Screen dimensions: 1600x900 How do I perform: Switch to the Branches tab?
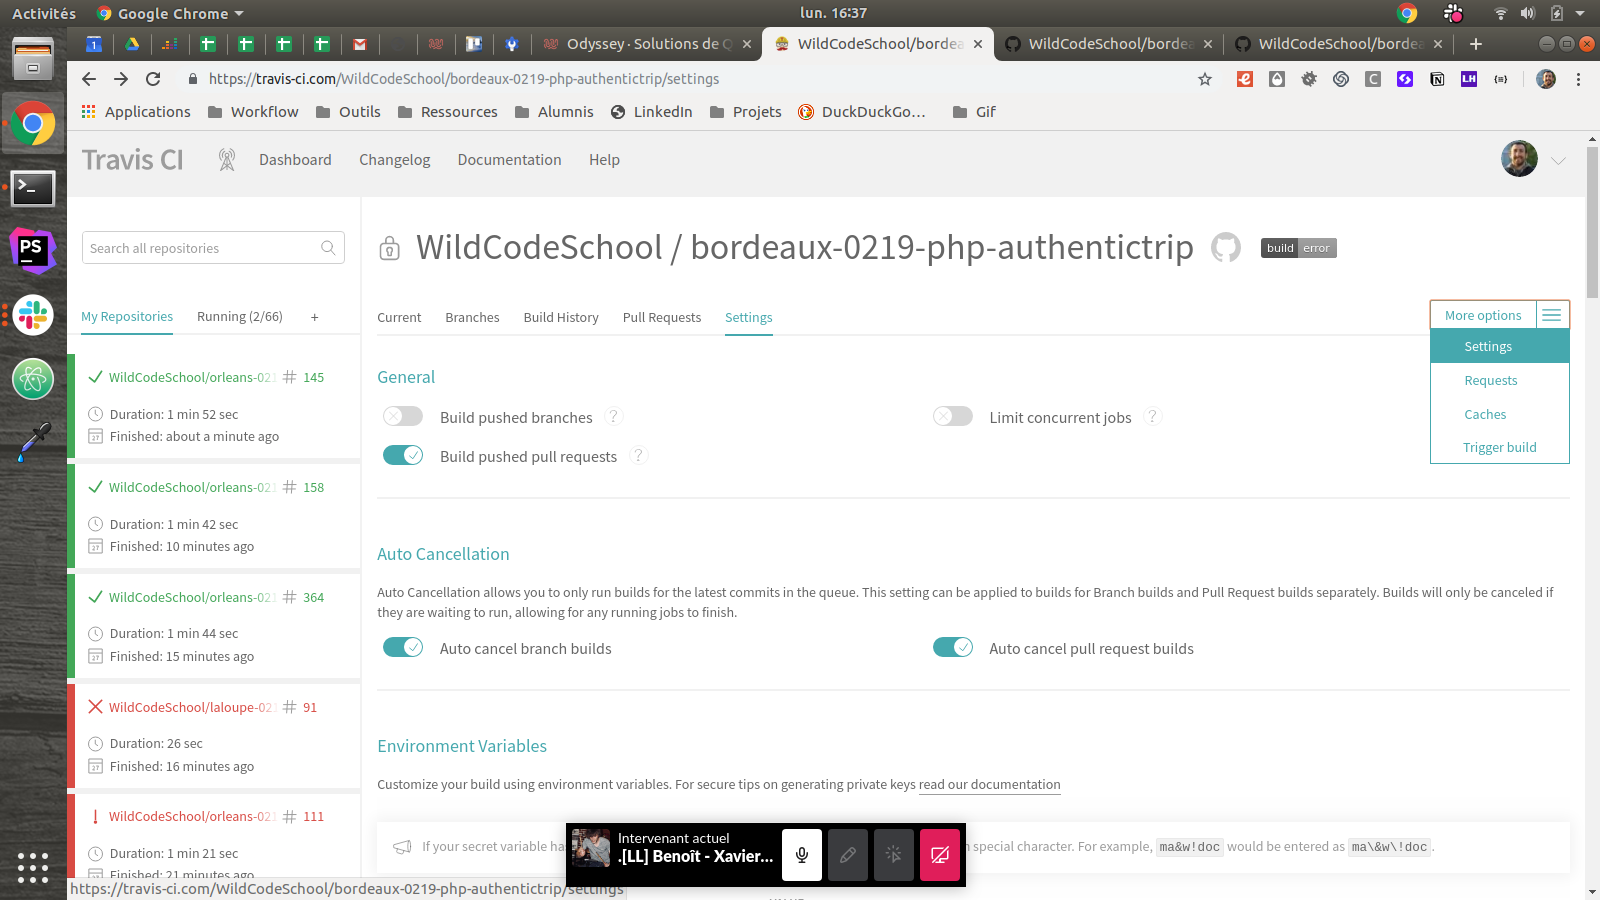pyautogui.click(x=472, y=317)
